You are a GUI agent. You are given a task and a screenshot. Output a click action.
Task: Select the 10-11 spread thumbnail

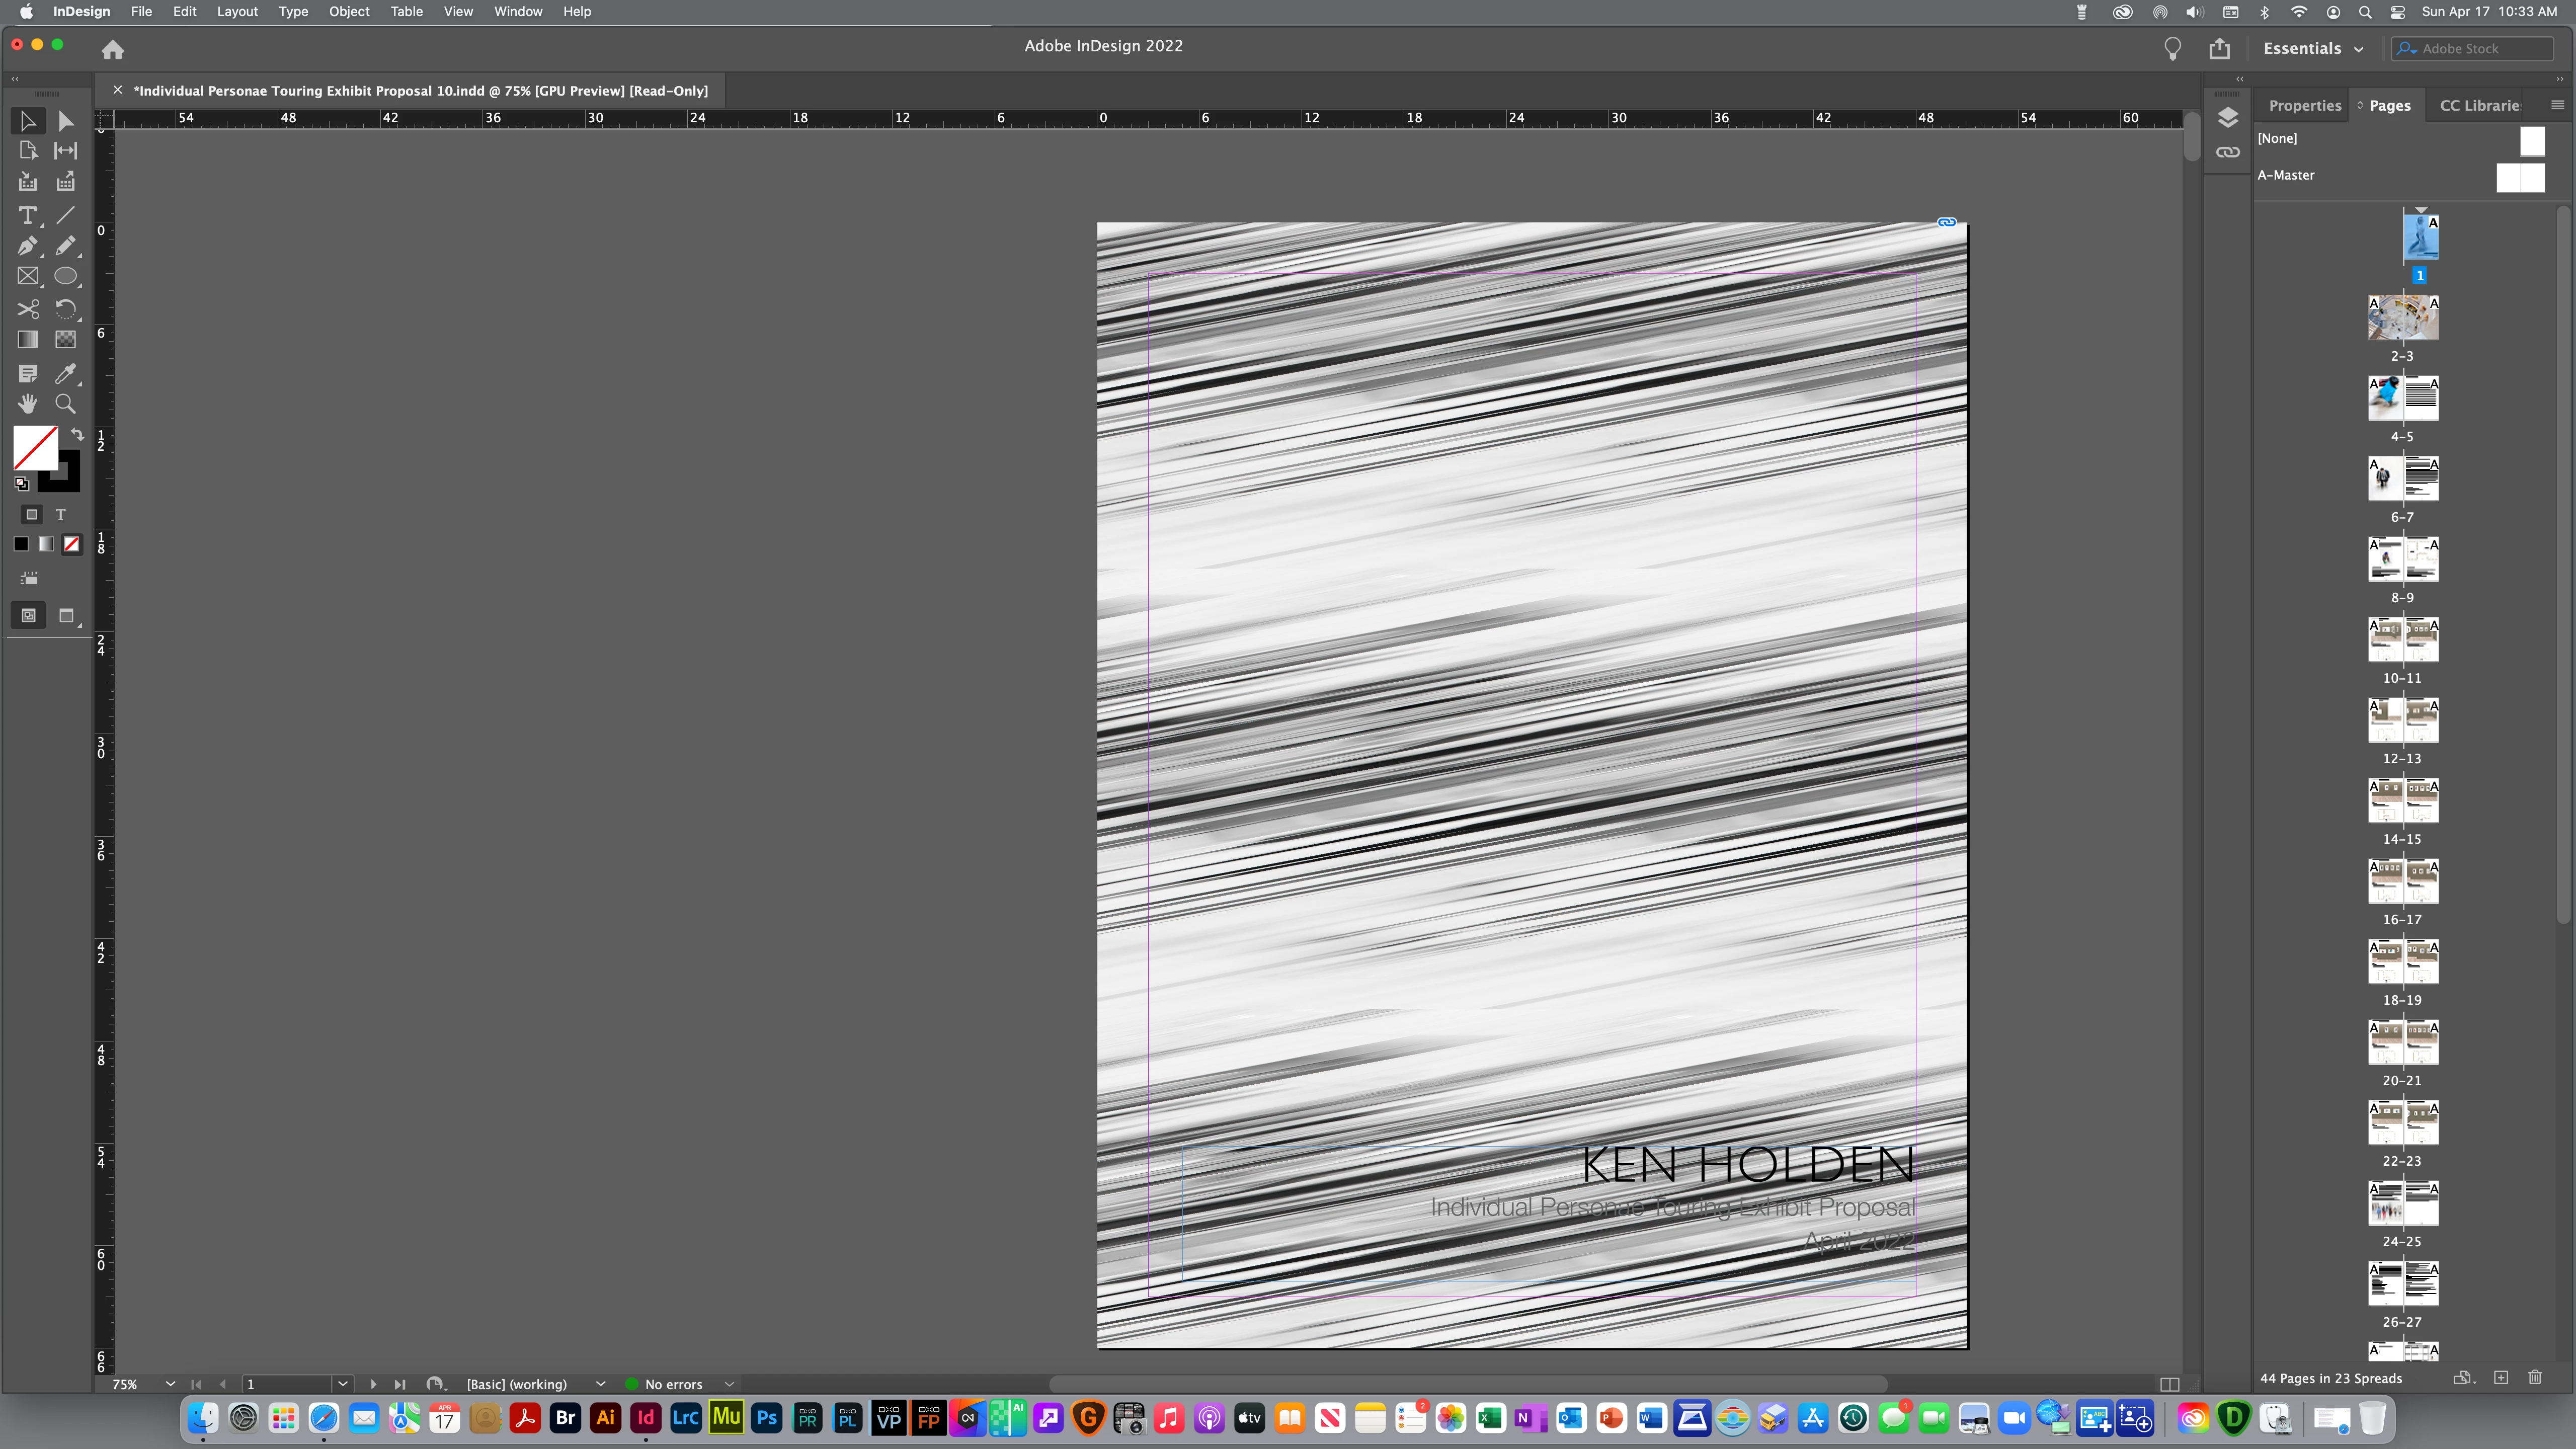2402,641
